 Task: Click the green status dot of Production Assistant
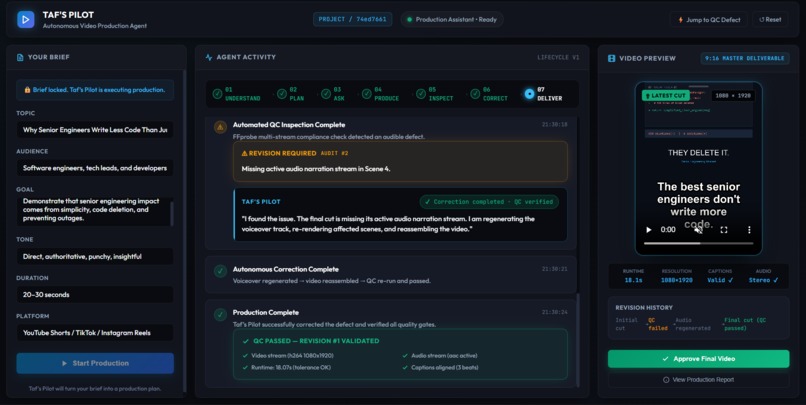point(410,20)
